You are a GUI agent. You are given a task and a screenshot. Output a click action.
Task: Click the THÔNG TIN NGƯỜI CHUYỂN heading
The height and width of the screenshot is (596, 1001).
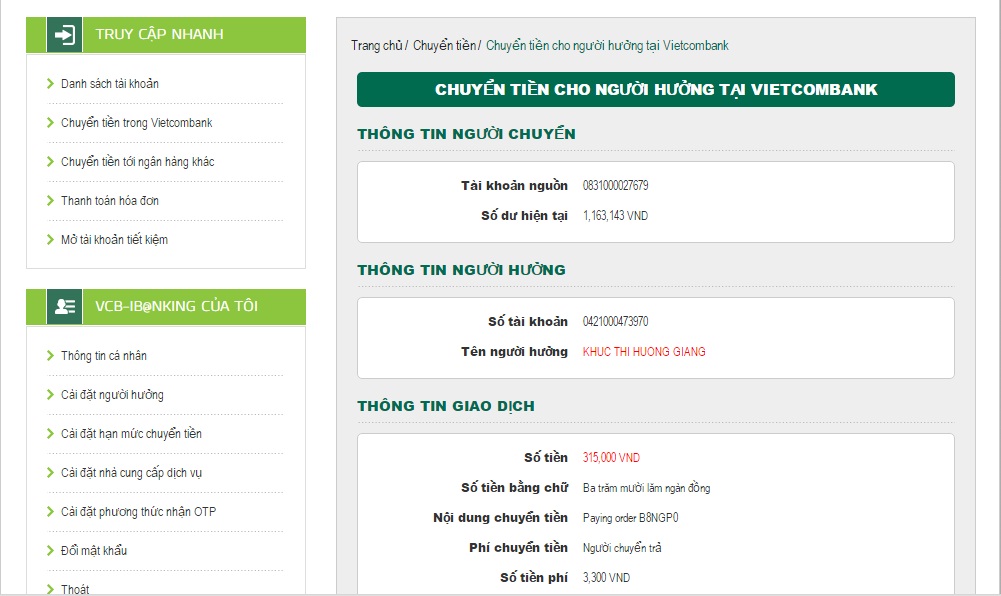click(x=466, y=134)
